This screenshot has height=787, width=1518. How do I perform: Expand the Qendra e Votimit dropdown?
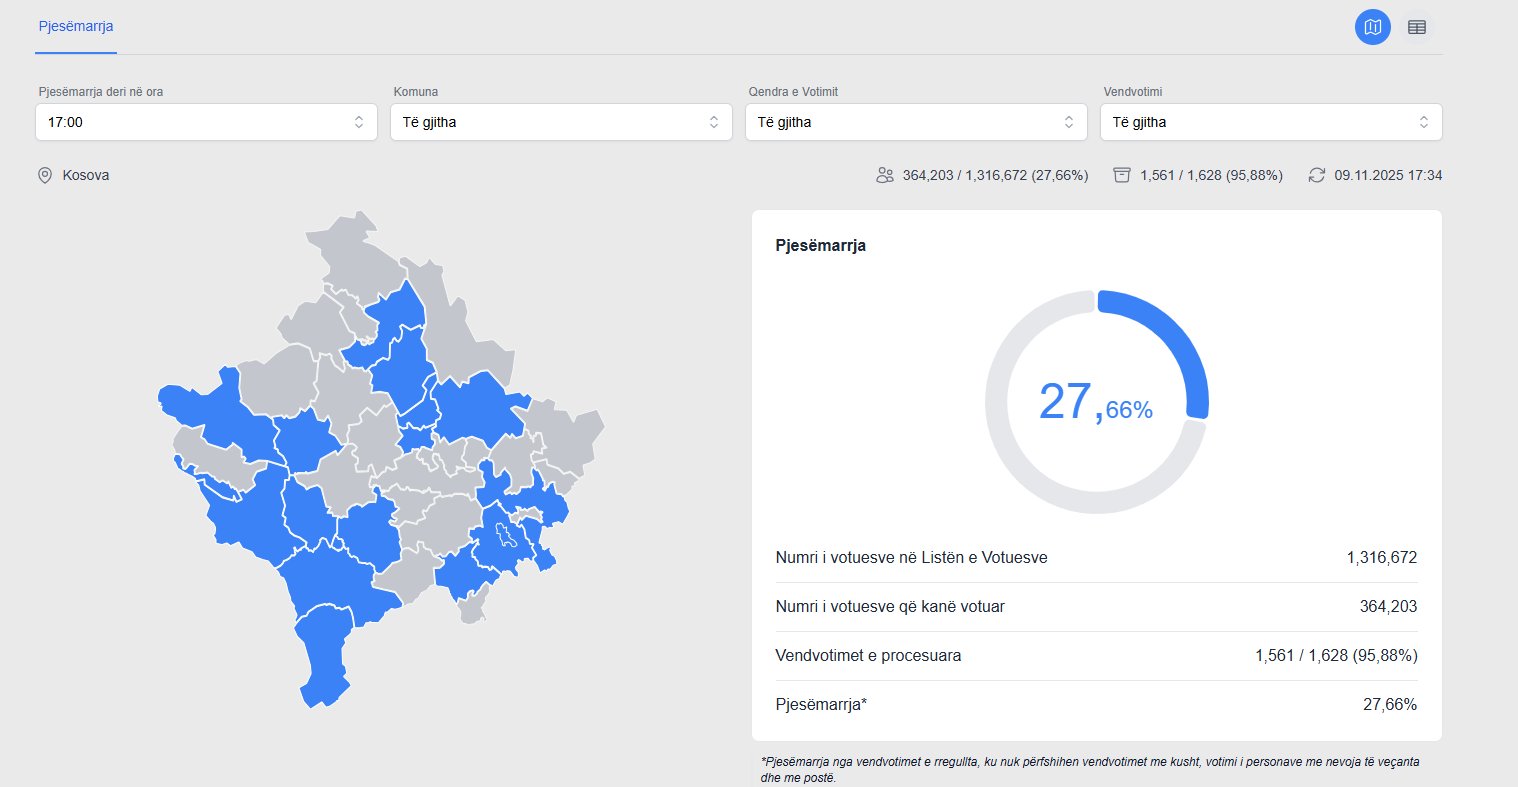(x=915, y=122)
